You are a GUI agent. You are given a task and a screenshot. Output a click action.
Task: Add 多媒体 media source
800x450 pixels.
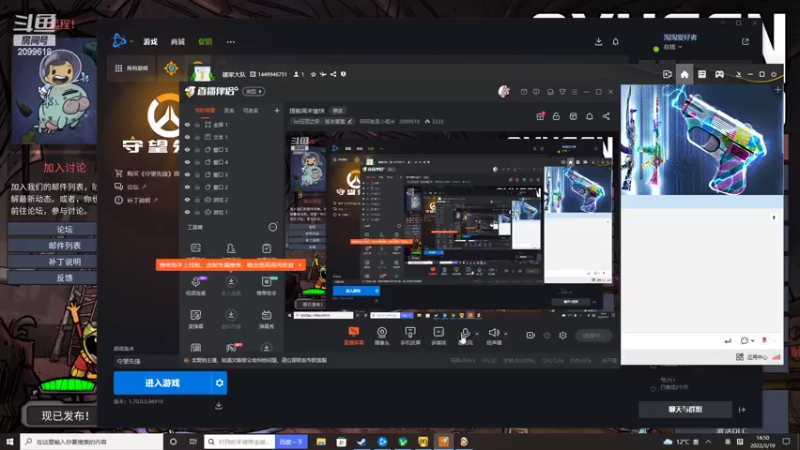pyautogui.click(x=439, y=336)
